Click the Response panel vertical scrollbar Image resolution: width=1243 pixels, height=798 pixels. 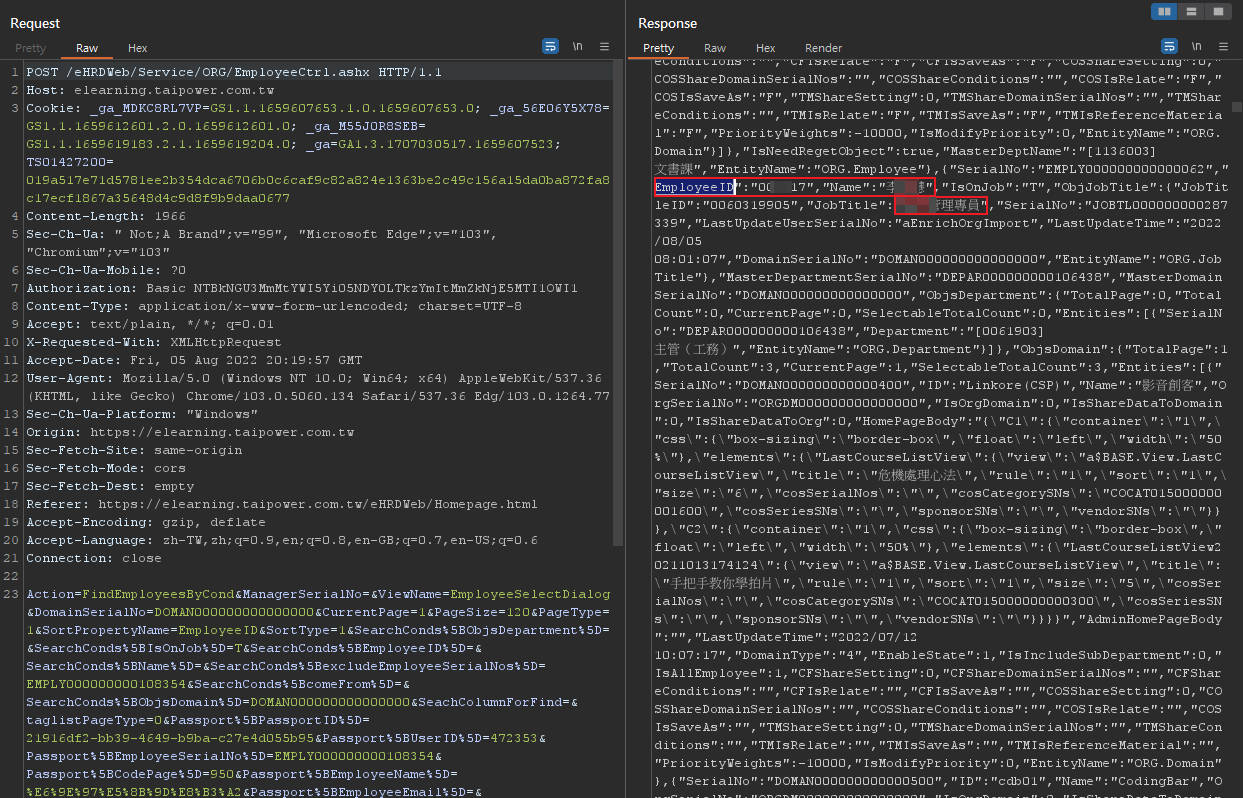[1237, 107]
